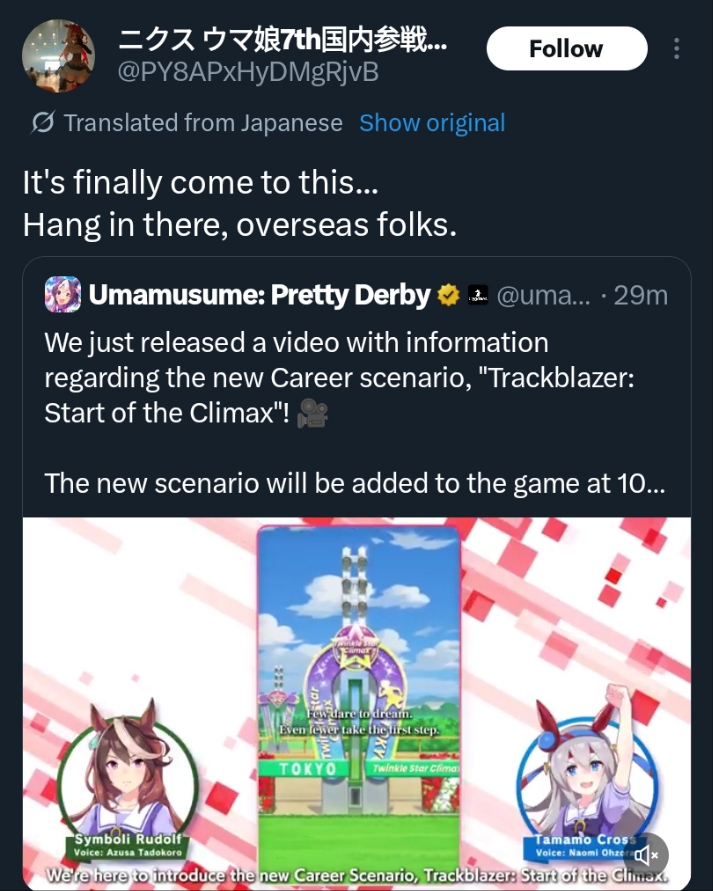Image resolution: width=713 pixels, height=891 pixels.
Task: Open the Umamusume: Pretty Derby display name
Action: [260, 295]
